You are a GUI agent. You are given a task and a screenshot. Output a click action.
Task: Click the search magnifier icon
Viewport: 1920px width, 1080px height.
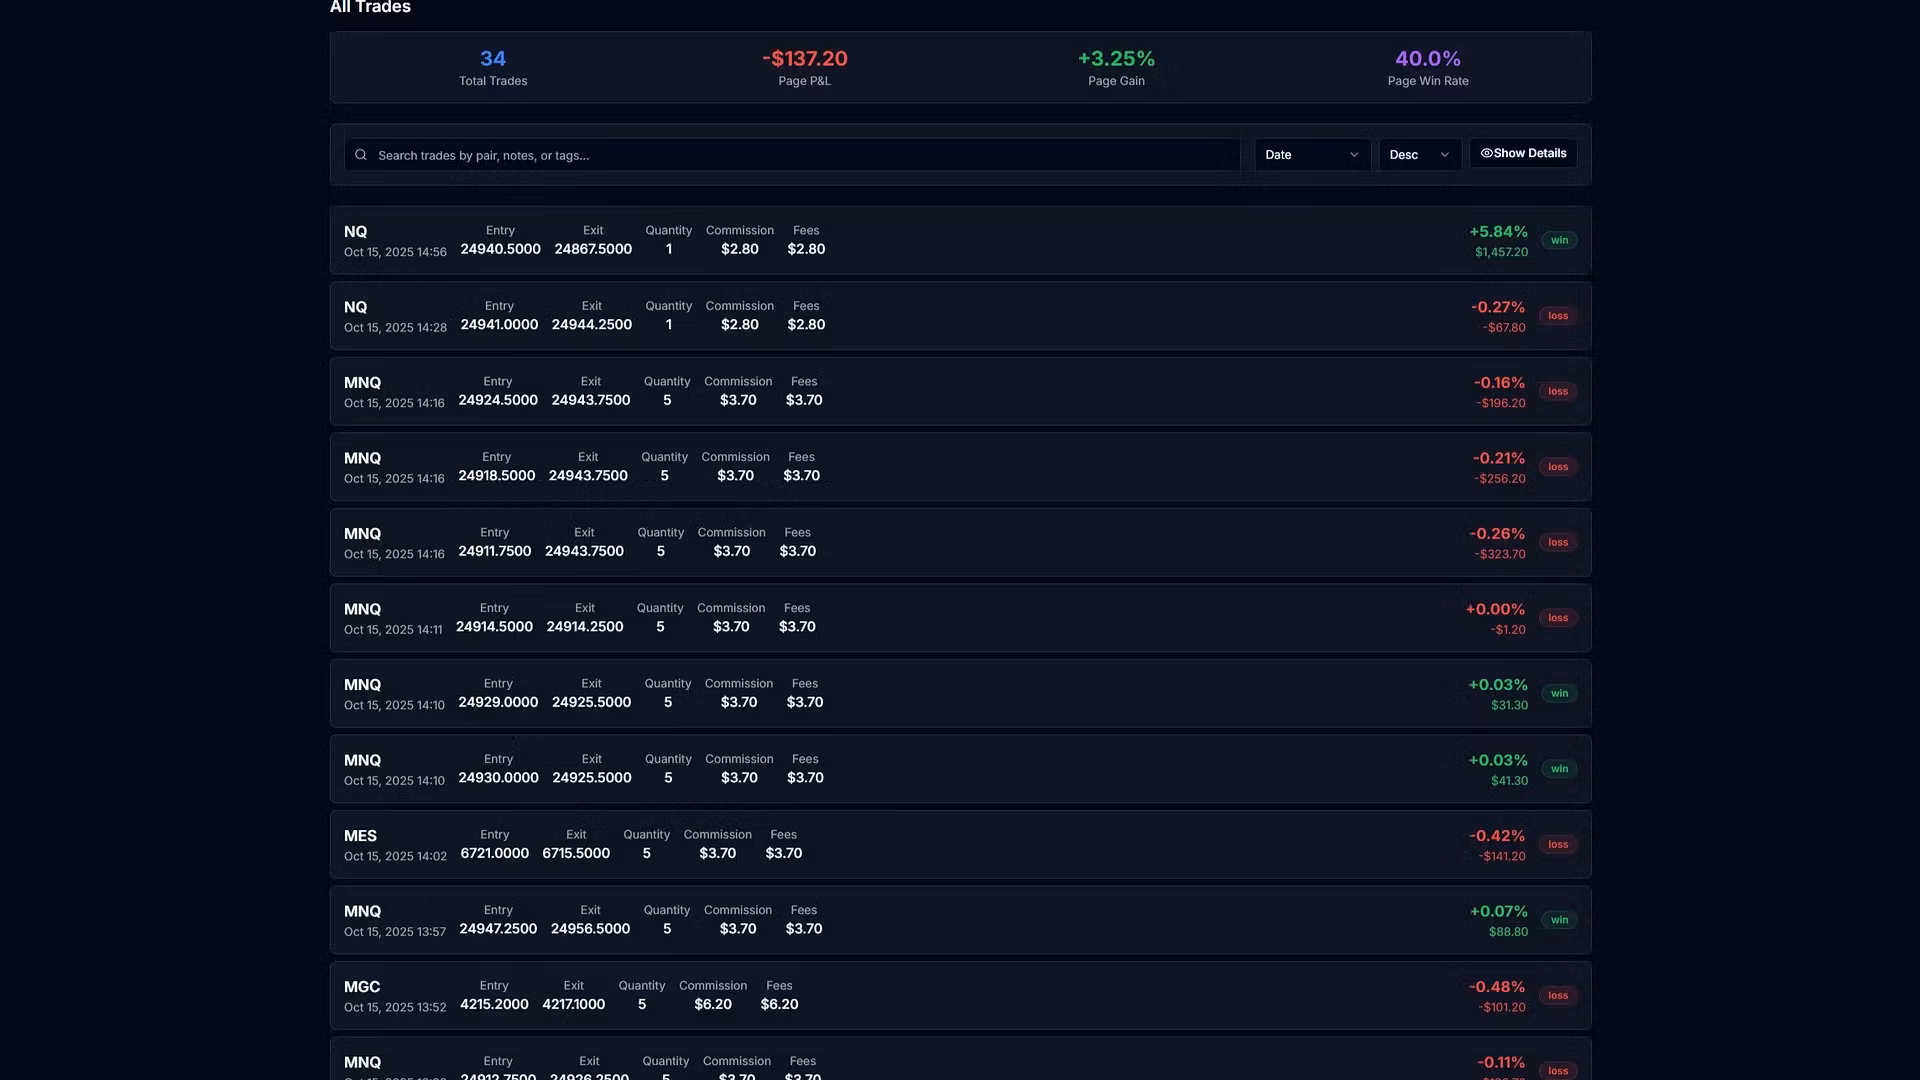click(x=361, y=155)
